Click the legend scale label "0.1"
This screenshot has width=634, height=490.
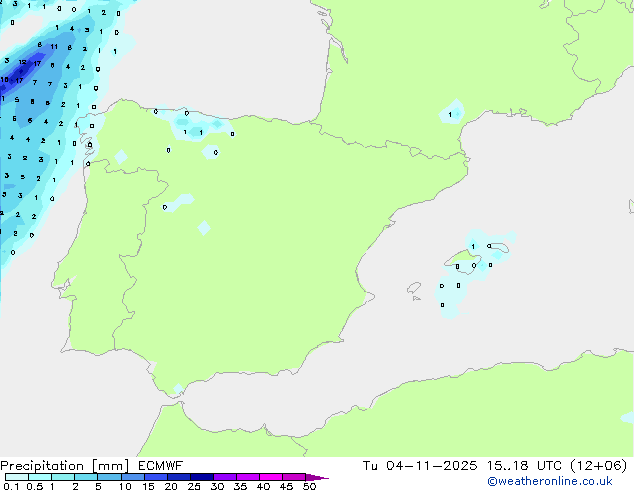pos(11,486)
